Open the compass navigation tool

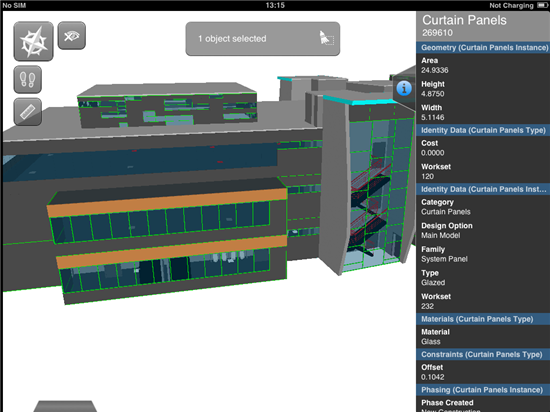pos(34,41)
